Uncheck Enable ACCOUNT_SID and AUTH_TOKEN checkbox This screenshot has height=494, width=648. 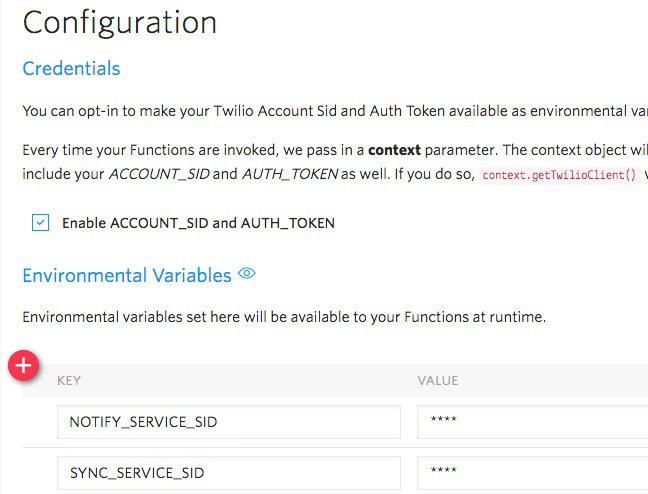[40, 222]
